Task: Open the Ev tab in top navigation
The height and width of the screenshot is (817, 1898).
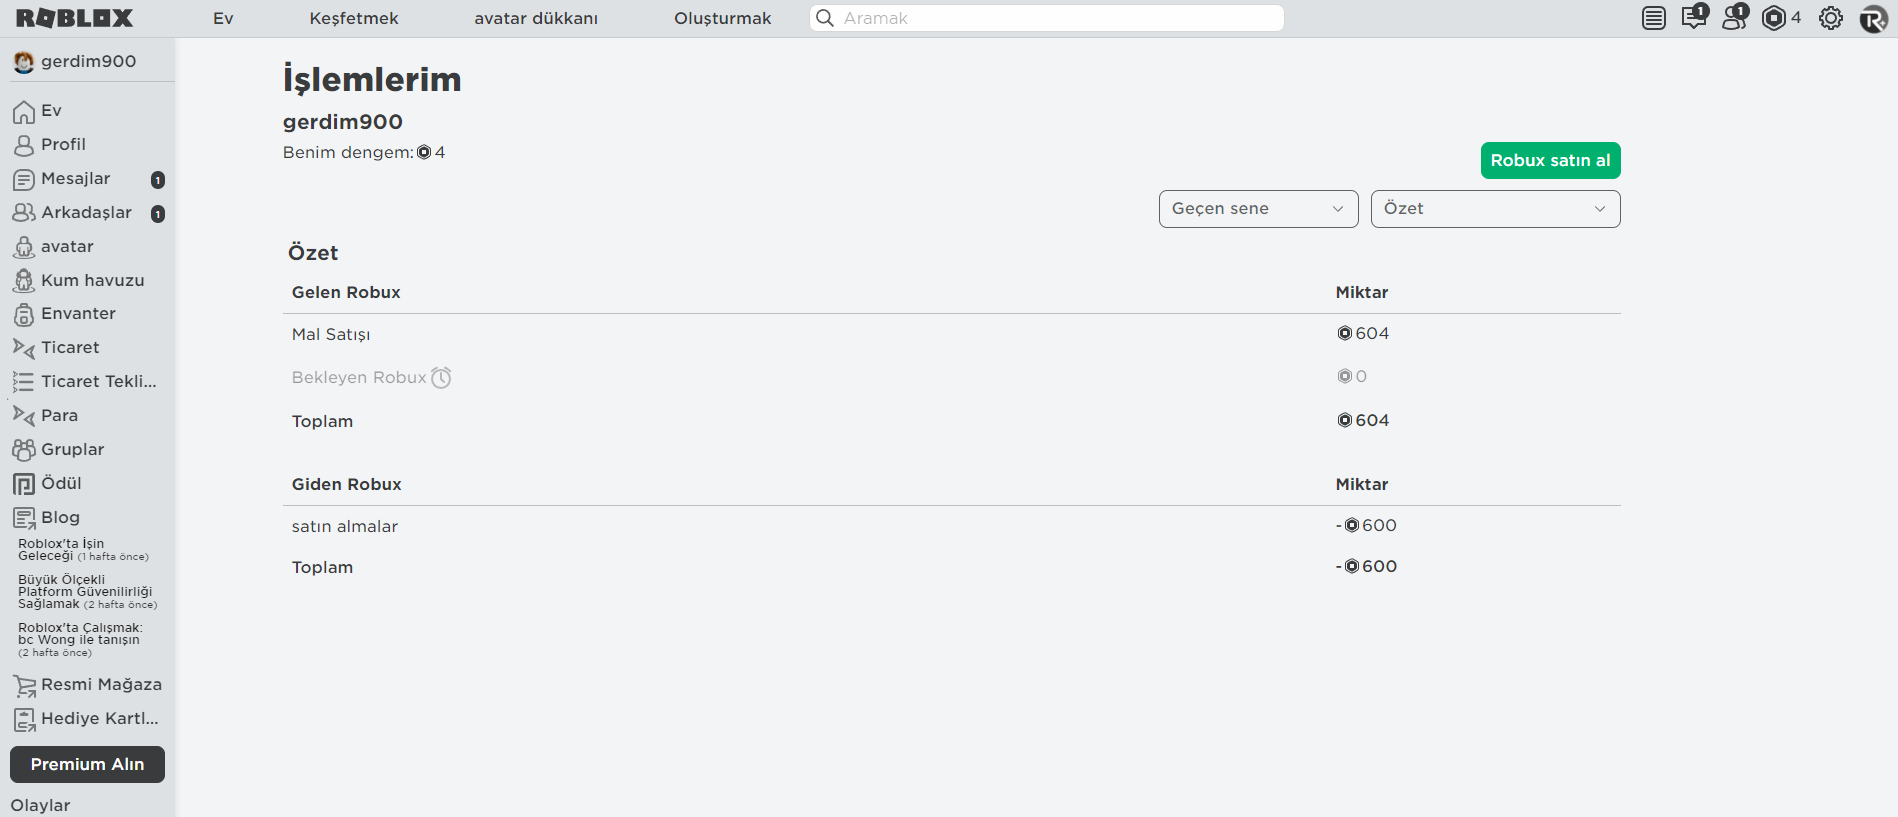Action: click(x=223, y=18)
